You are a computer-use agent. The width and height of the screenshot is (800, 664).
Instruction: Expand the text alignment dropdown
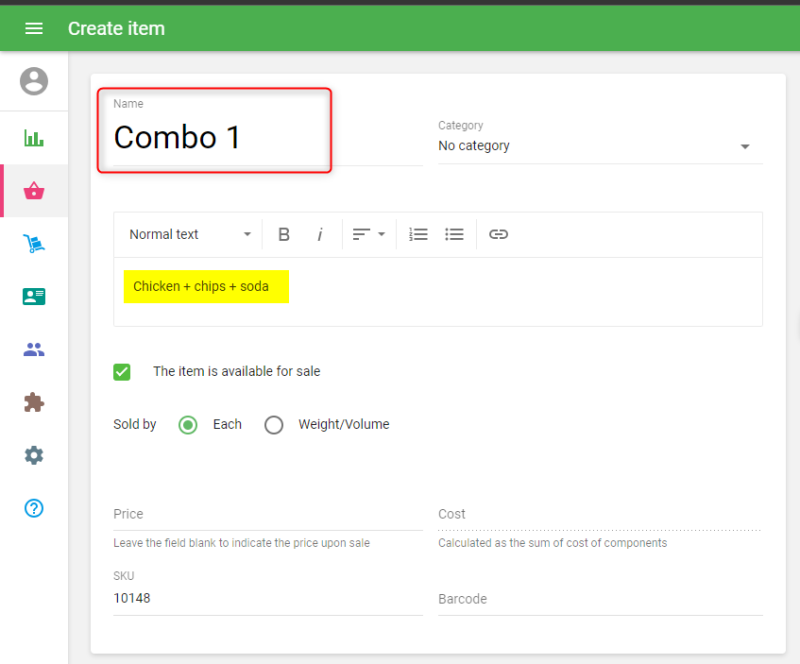tap(369, 235)
